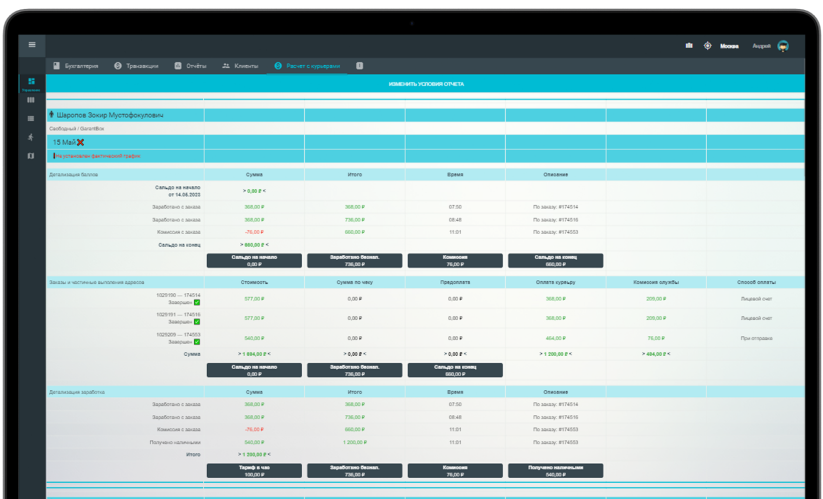Open the columns view icon in sidebar
The image size is (823, 499).
coord(31,100)
